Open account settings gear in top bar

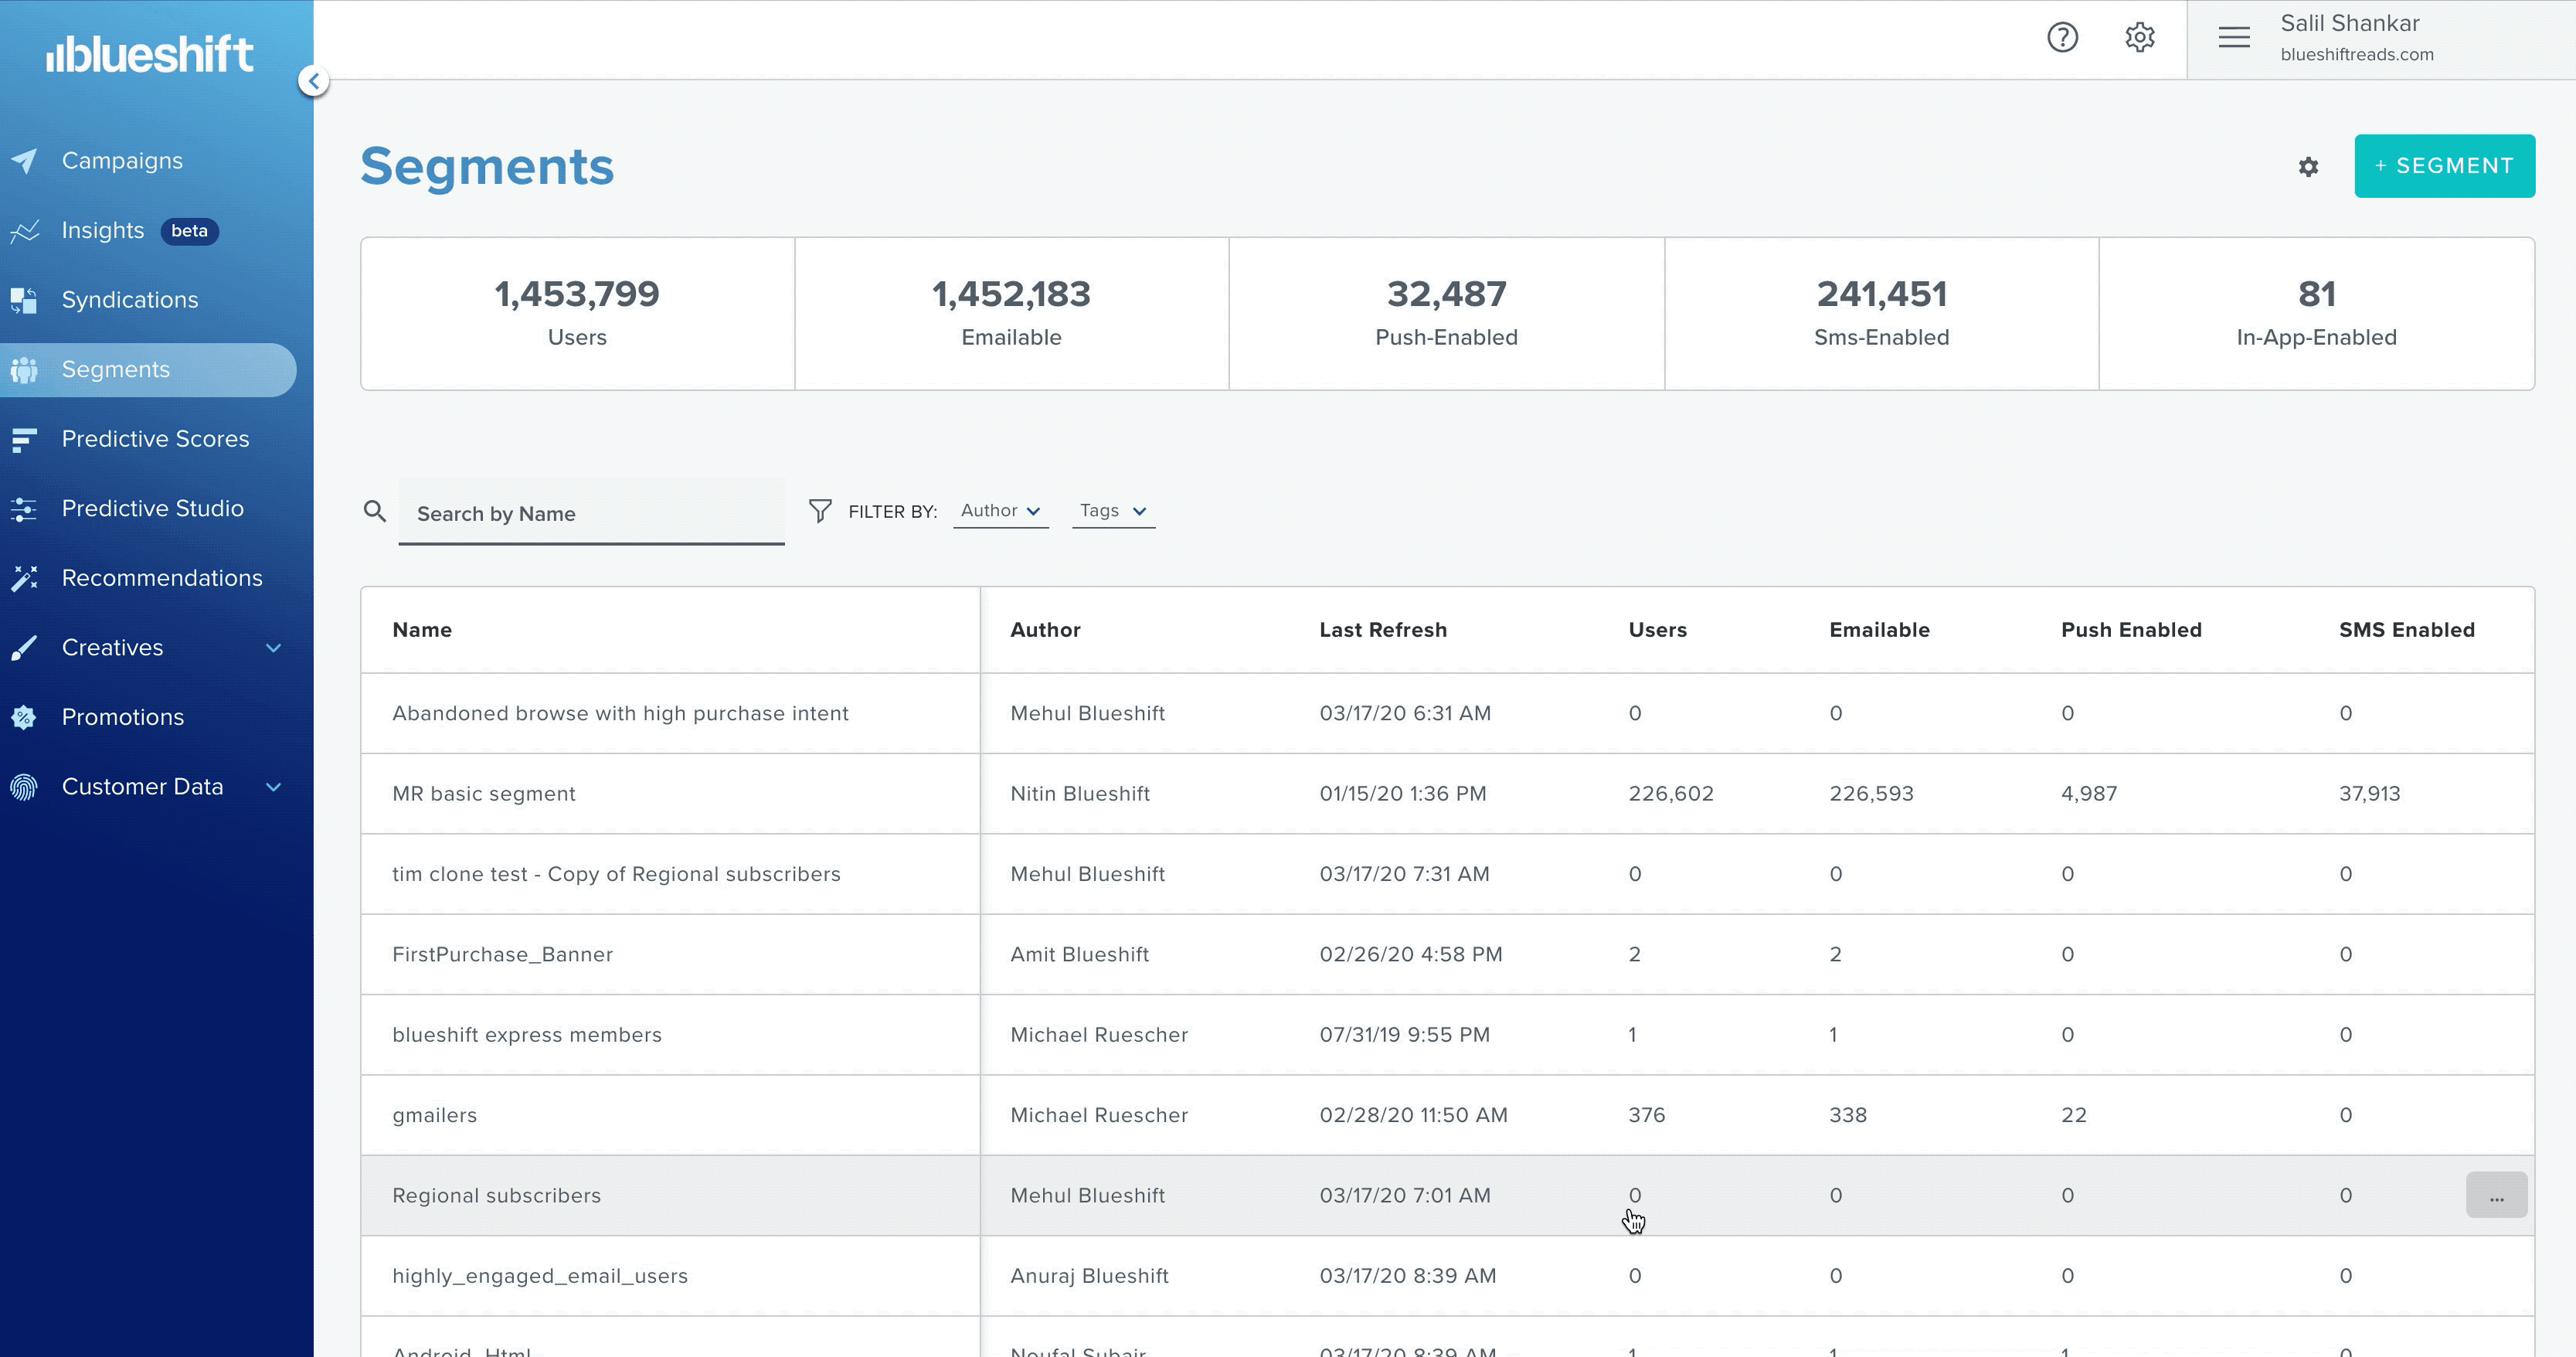coord(2139,37)
